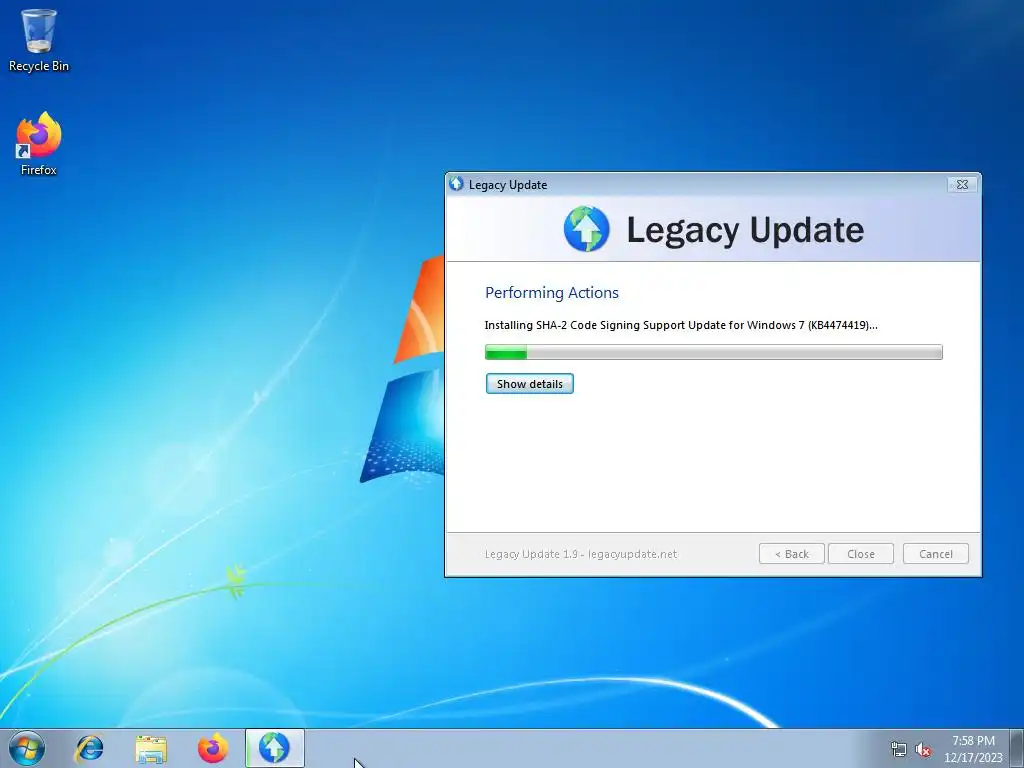Click the large 'Legacy Update' banner title
Image resolution: width=1024 pixels, height=768 pixels.
pyautogui.click(x=745, y=230)
